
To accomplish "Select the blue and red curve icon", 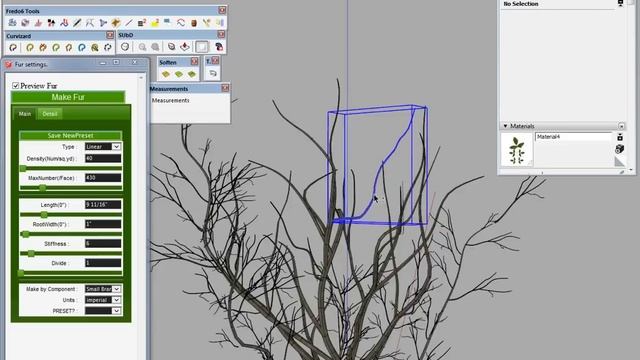I will (64, 23).
